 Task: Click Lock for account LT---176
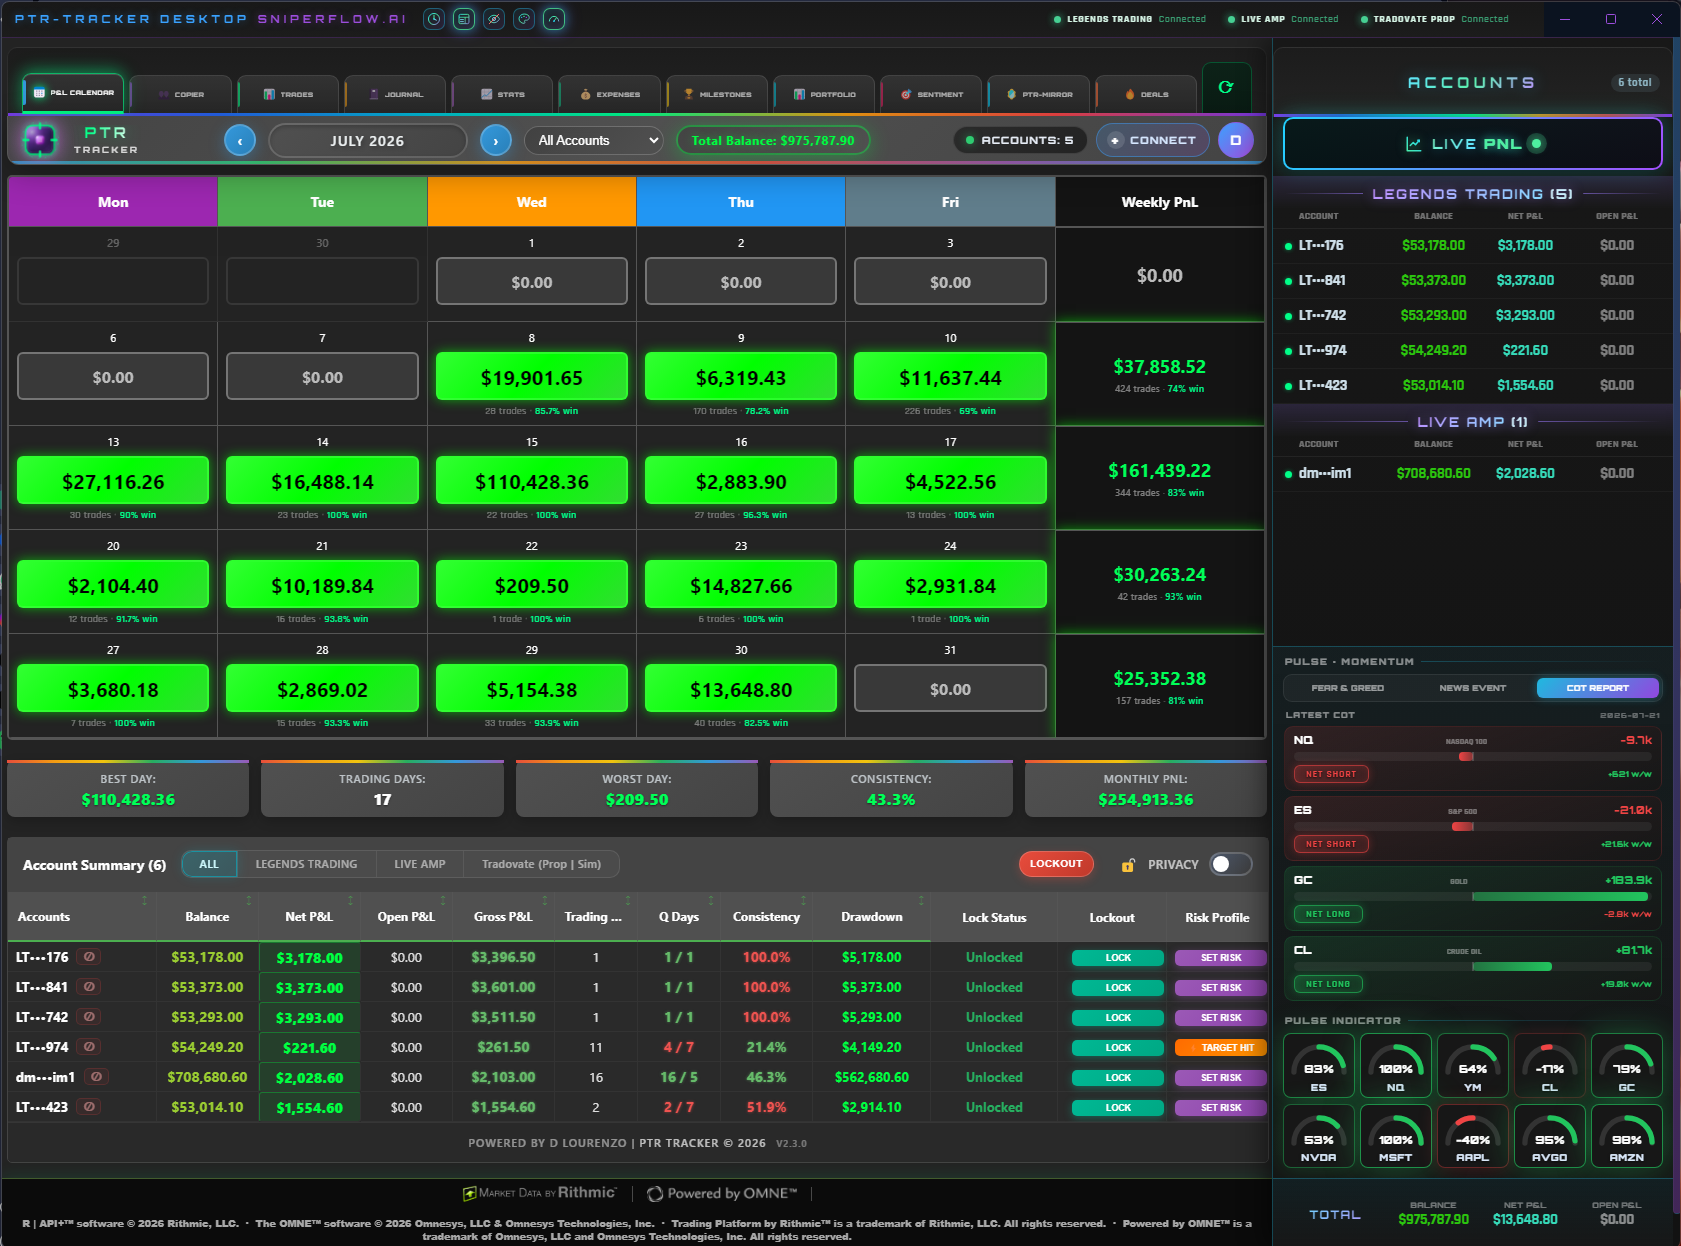1118,958
